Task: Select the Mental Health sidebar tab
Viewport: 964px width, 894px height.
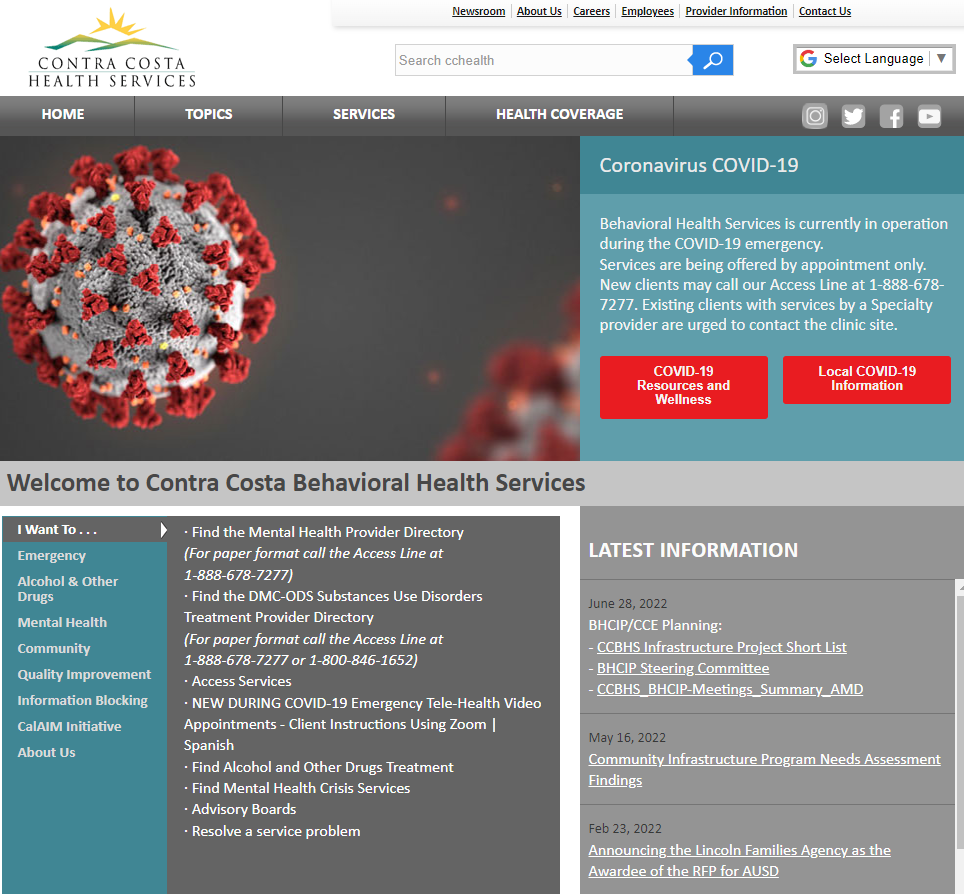Action: pos(62,622)
